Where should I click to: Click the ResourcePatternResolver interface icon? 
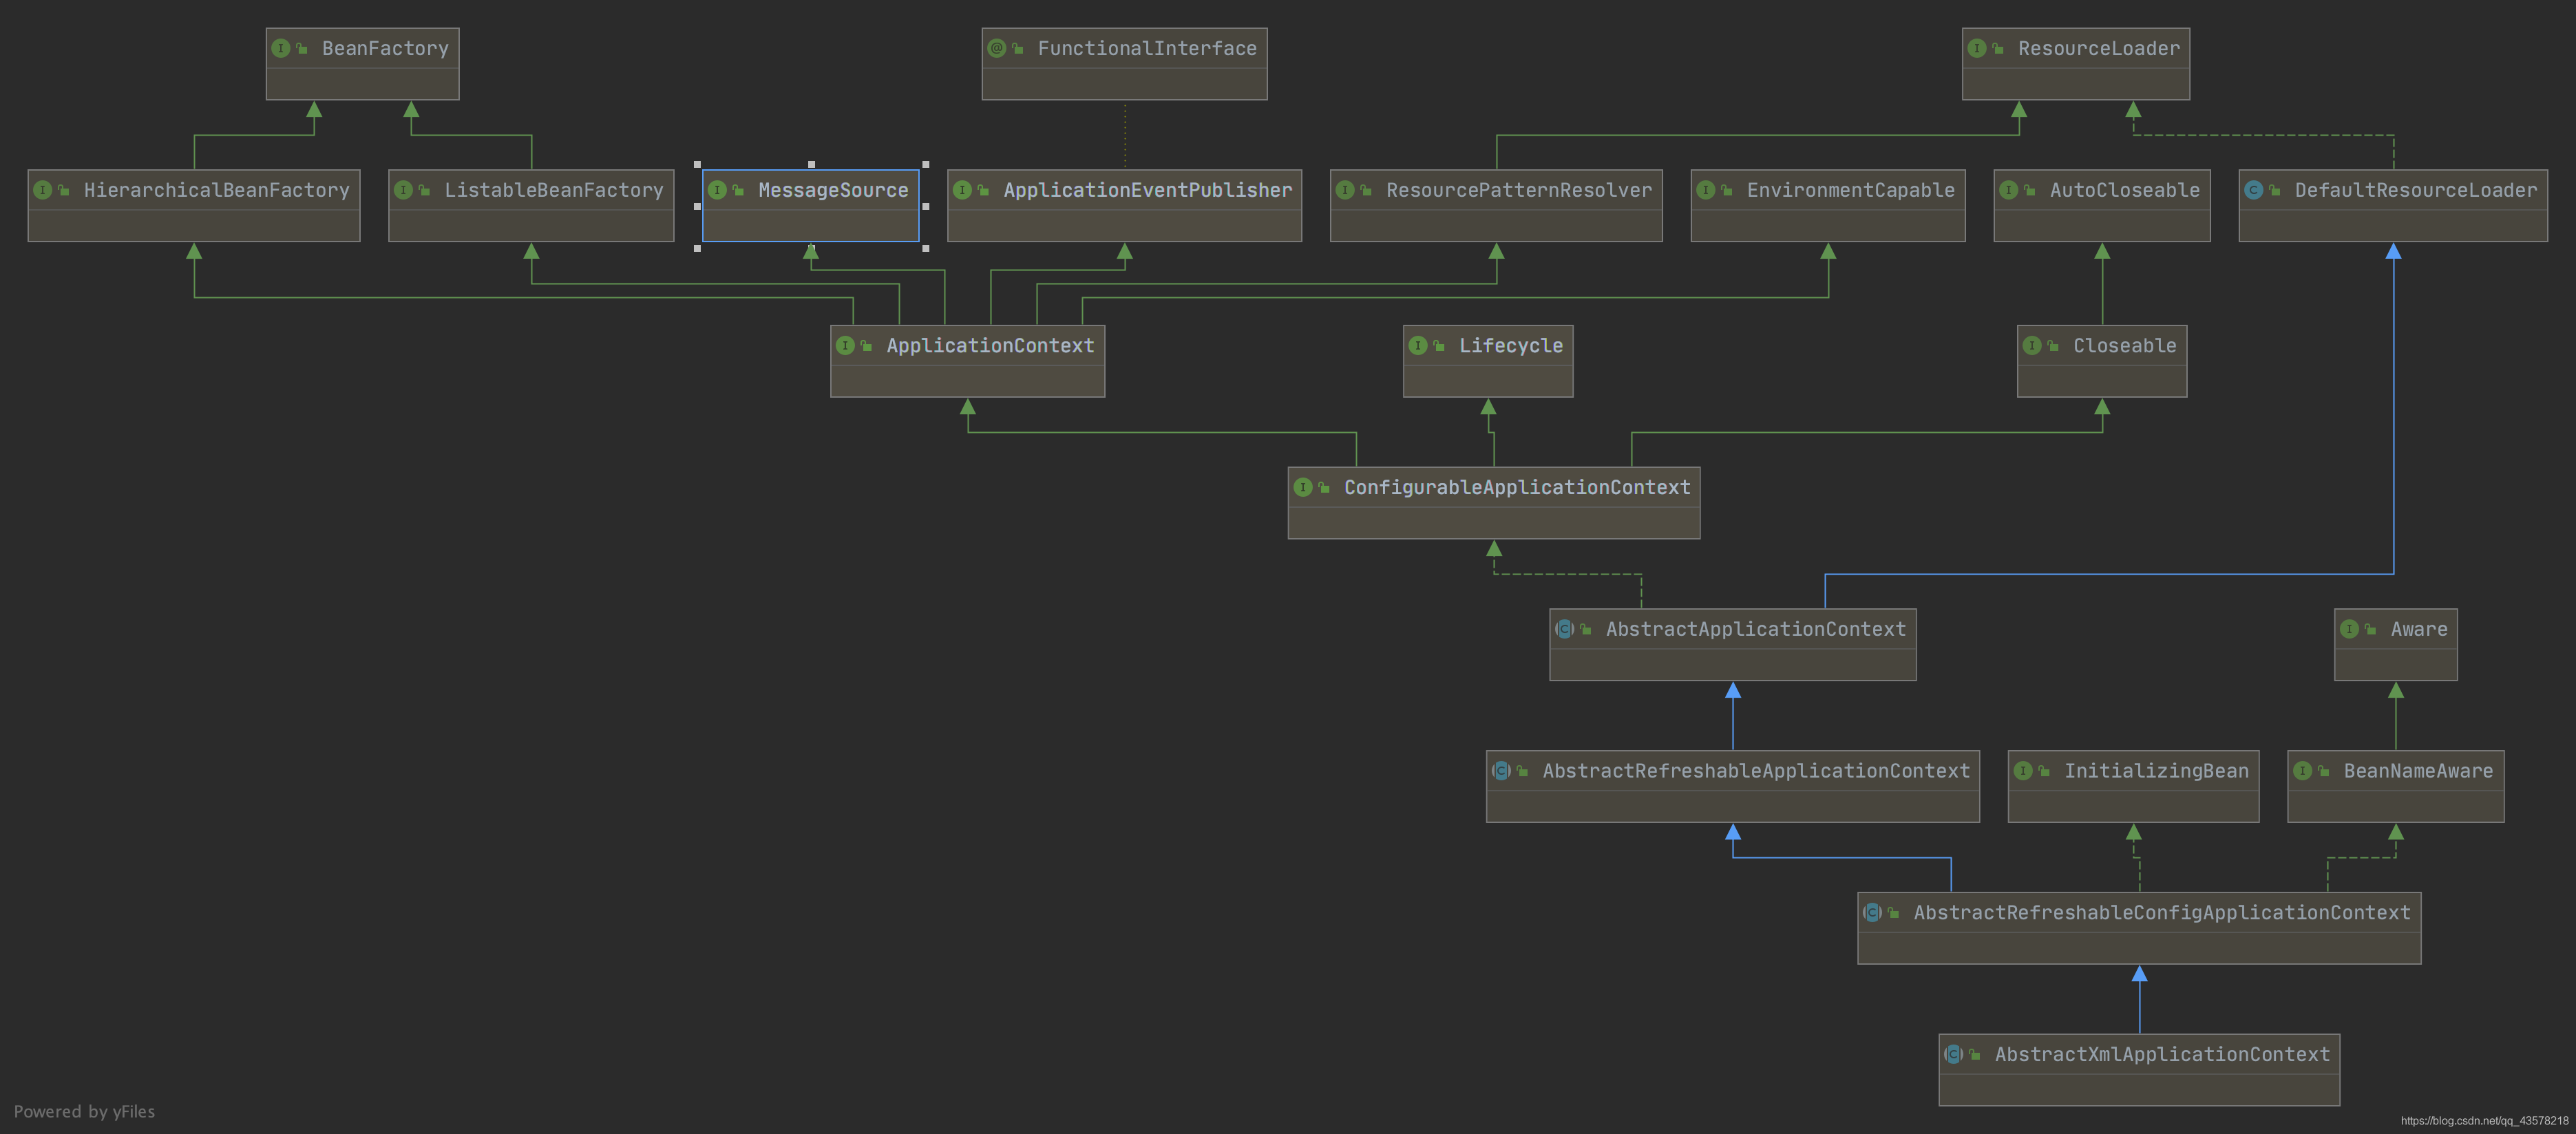click(x=1346, y=190)
